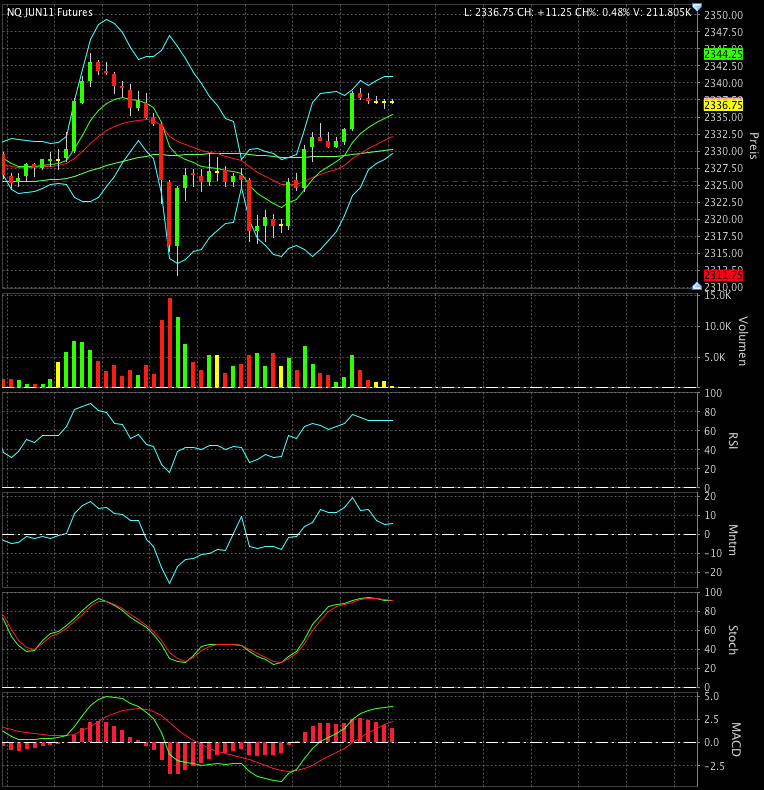The width and height of the screenshot is (764, 790).
Task: Click the green 2344.25 high price marker
Action: (723, 54)
